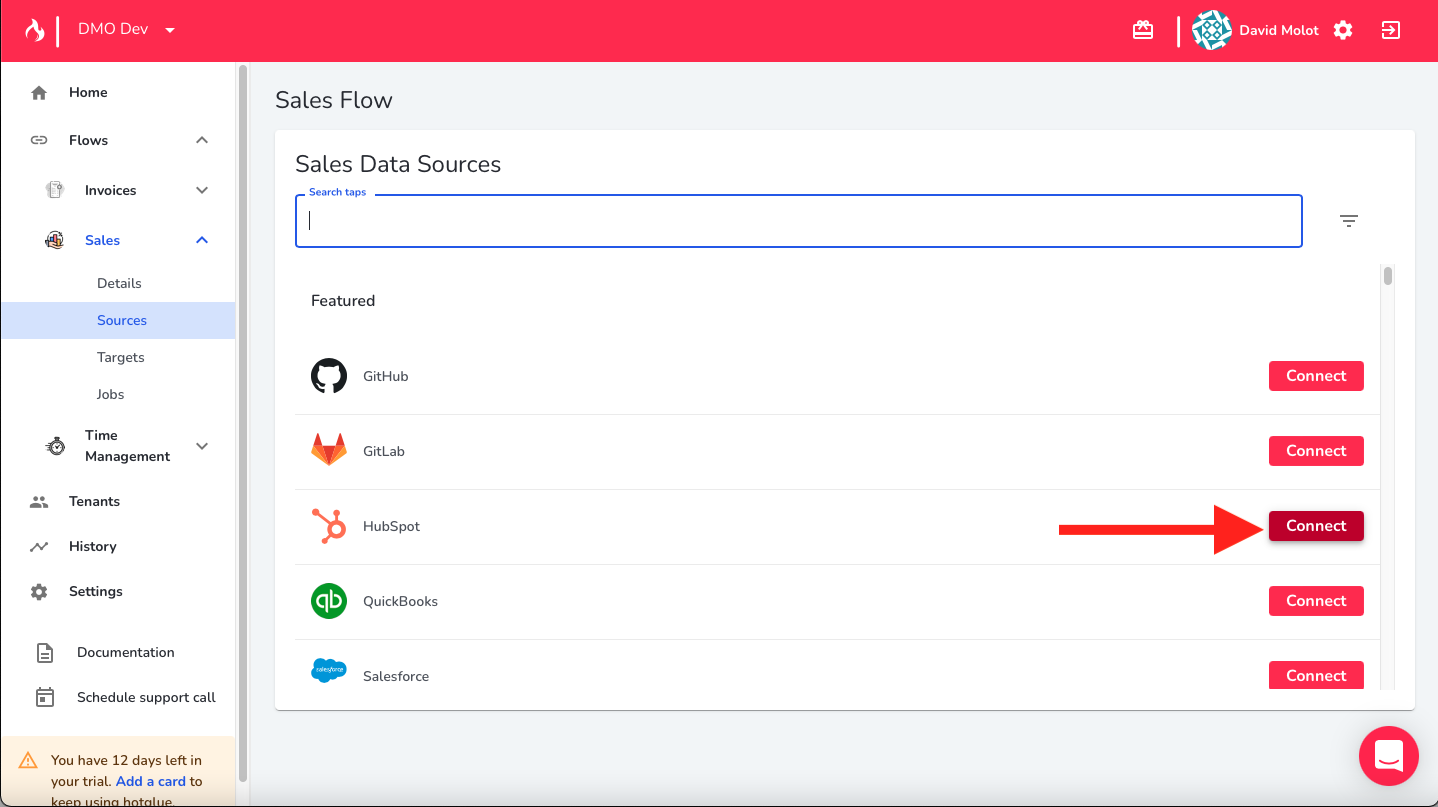Click the logout icon
1438x807 pixels.
1391,30
